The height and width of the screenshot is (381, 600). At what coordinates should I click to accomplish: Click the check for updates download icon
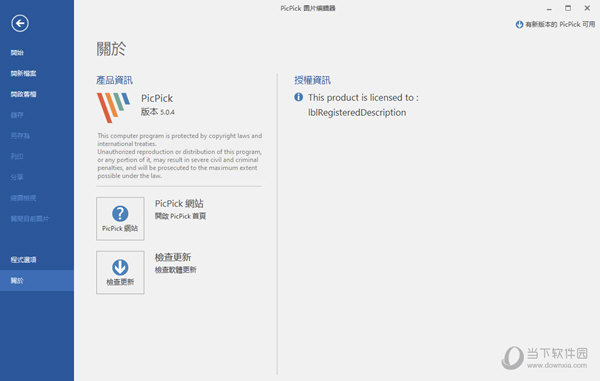pyautogui.click(x=120, y=267)
